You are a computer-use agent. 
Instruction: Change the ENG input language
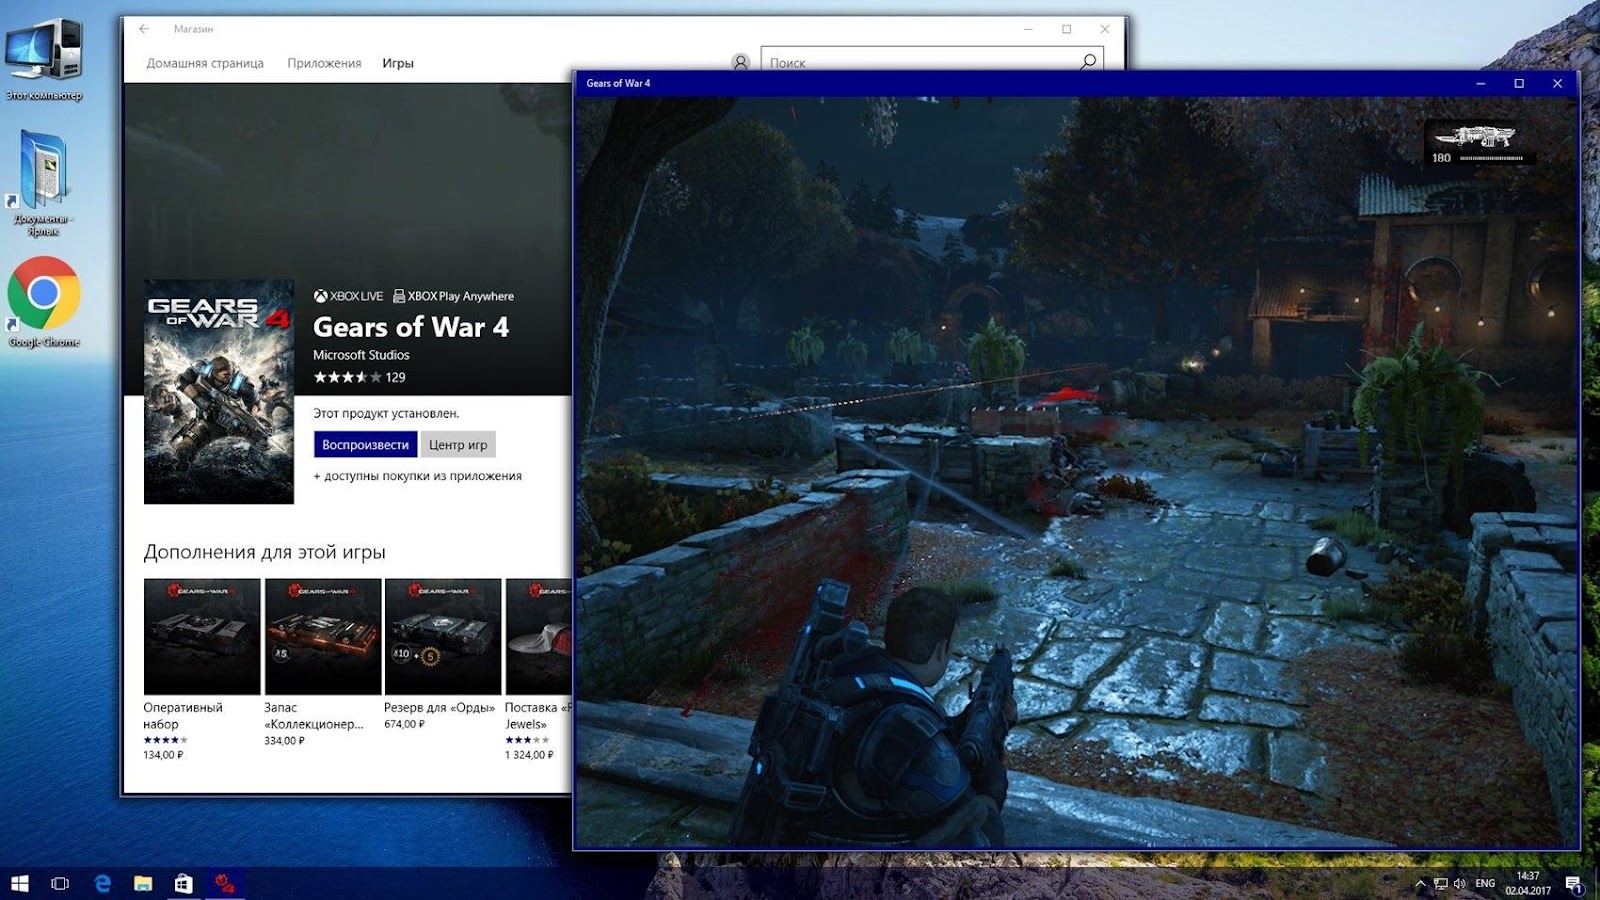[1485, 883]
